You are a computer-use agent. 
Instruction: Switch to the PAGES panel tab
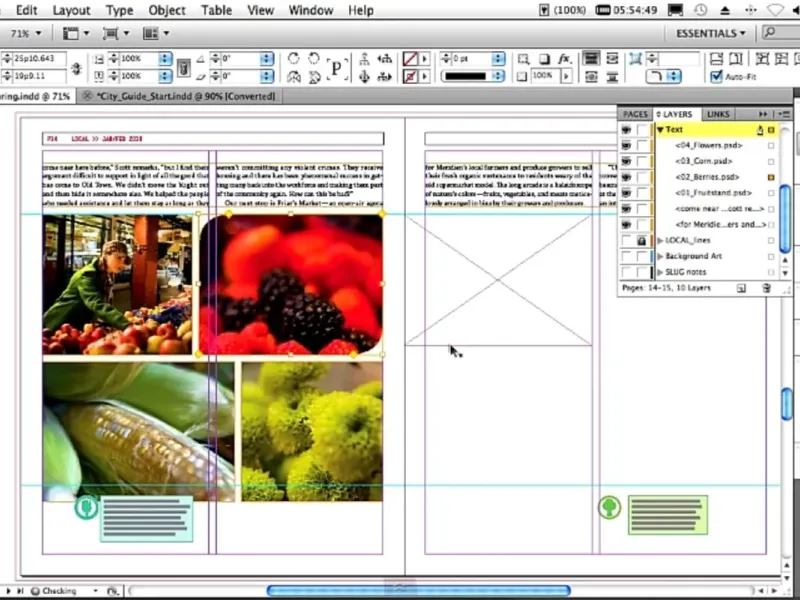(635, 114)
